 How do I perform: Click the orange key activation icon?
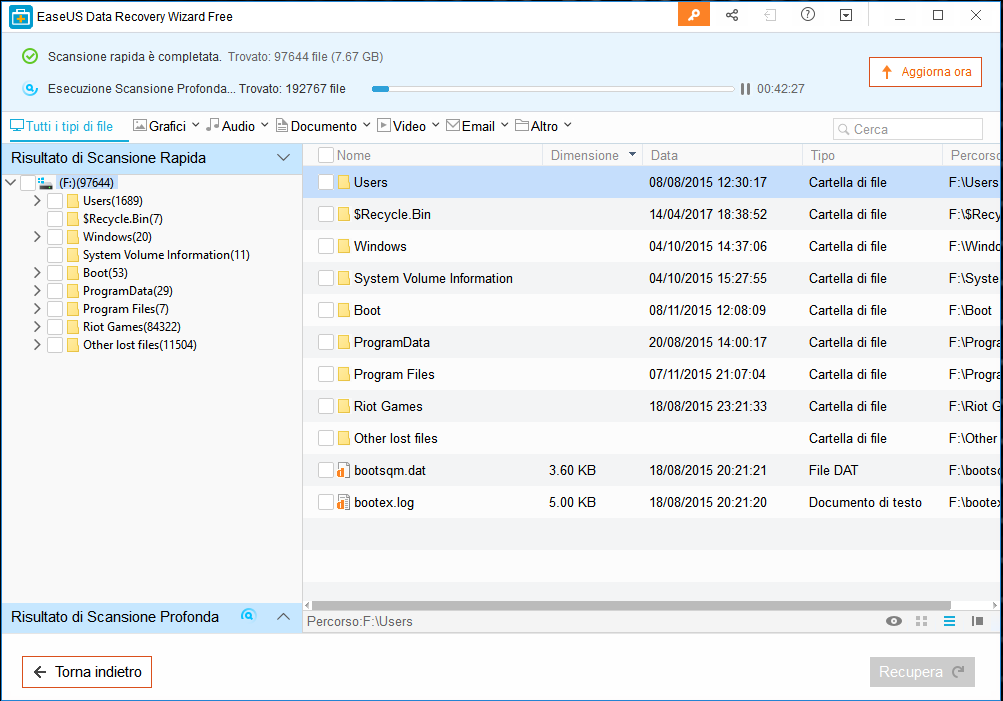694,15
